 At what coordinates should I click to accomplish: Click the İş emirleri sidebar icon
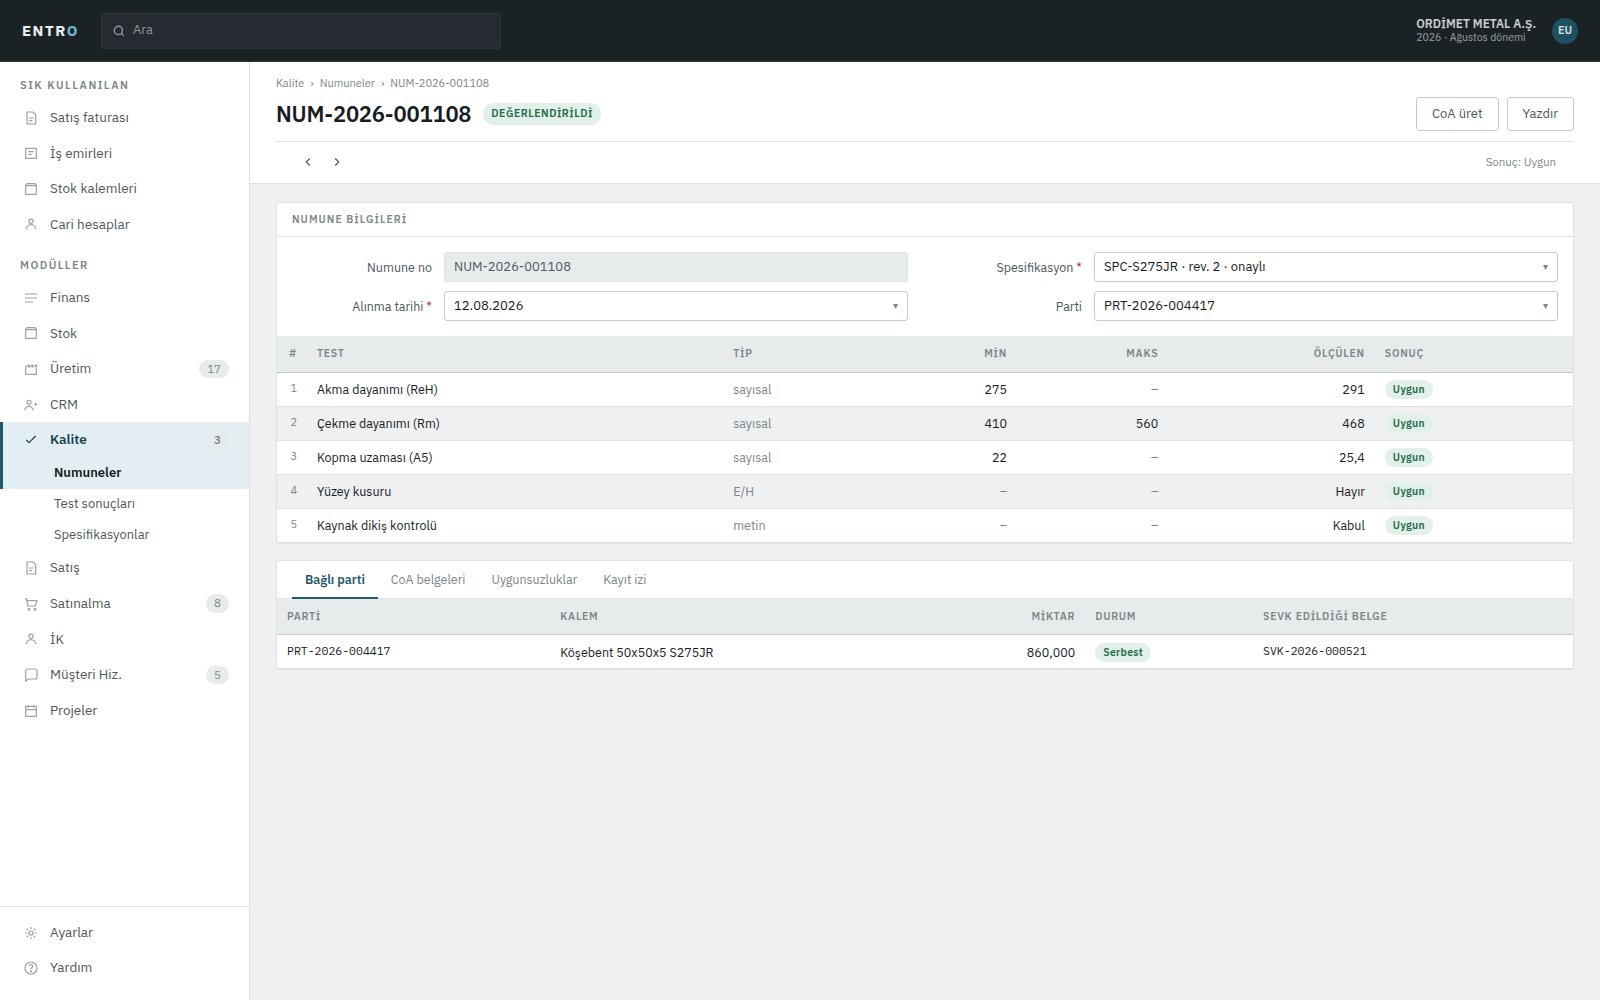pyautogui.click(x=31, y=153)
